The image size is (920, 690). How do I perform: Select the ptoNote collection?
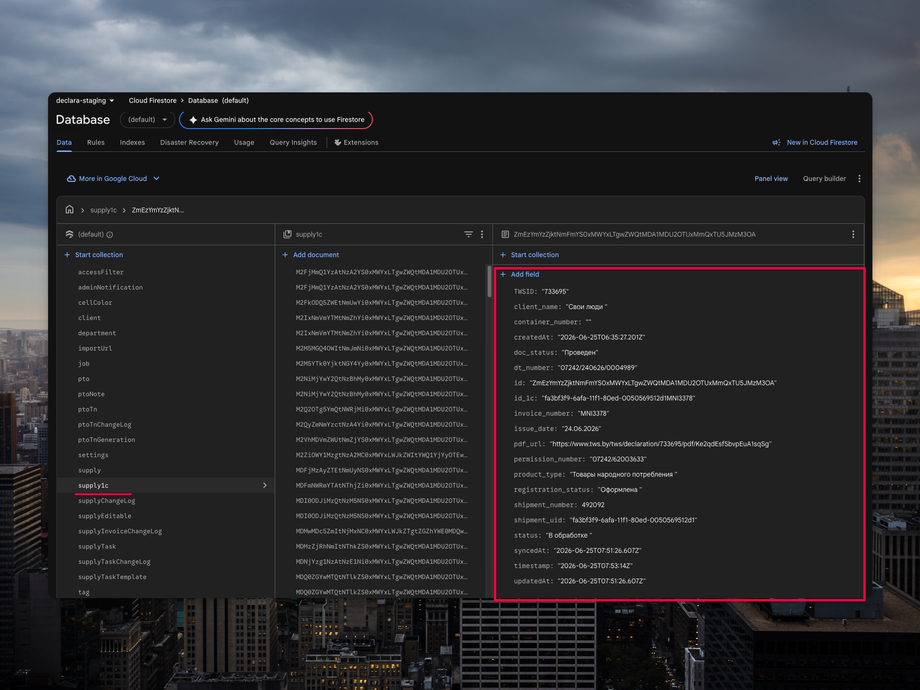(x=91, y=394)
